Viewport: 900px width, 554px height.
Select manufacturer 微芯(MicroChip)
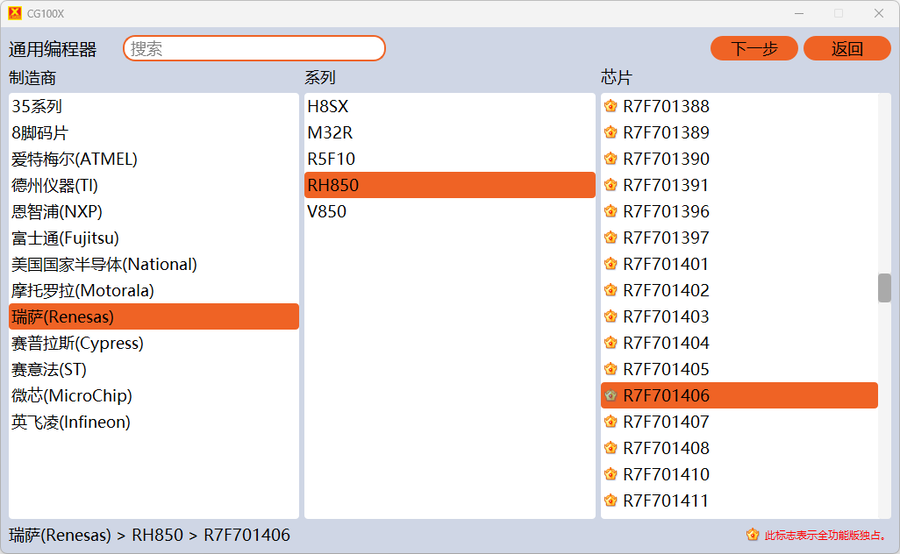point(72,395)
